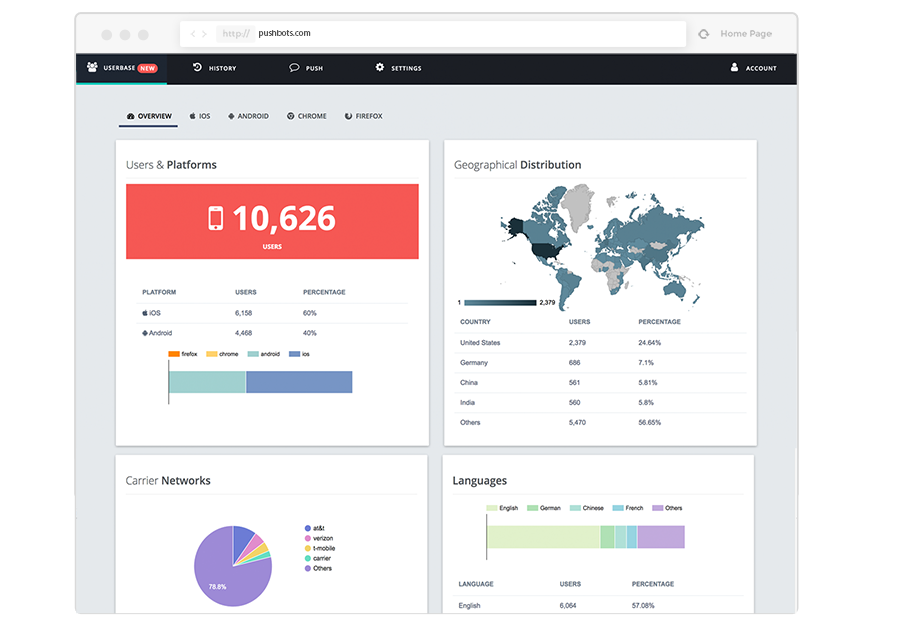900x627 pixels.
Task: Open the Firefox platform tab
Action: coord(363,116)
